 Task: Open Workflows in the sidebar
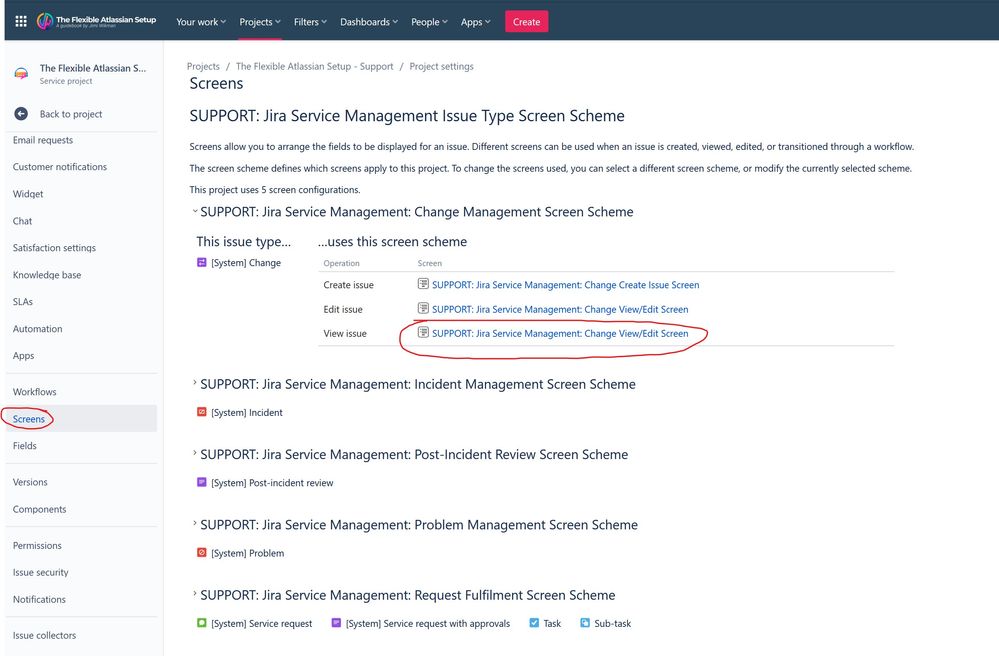pyautogui.click(x=34, y=392)
